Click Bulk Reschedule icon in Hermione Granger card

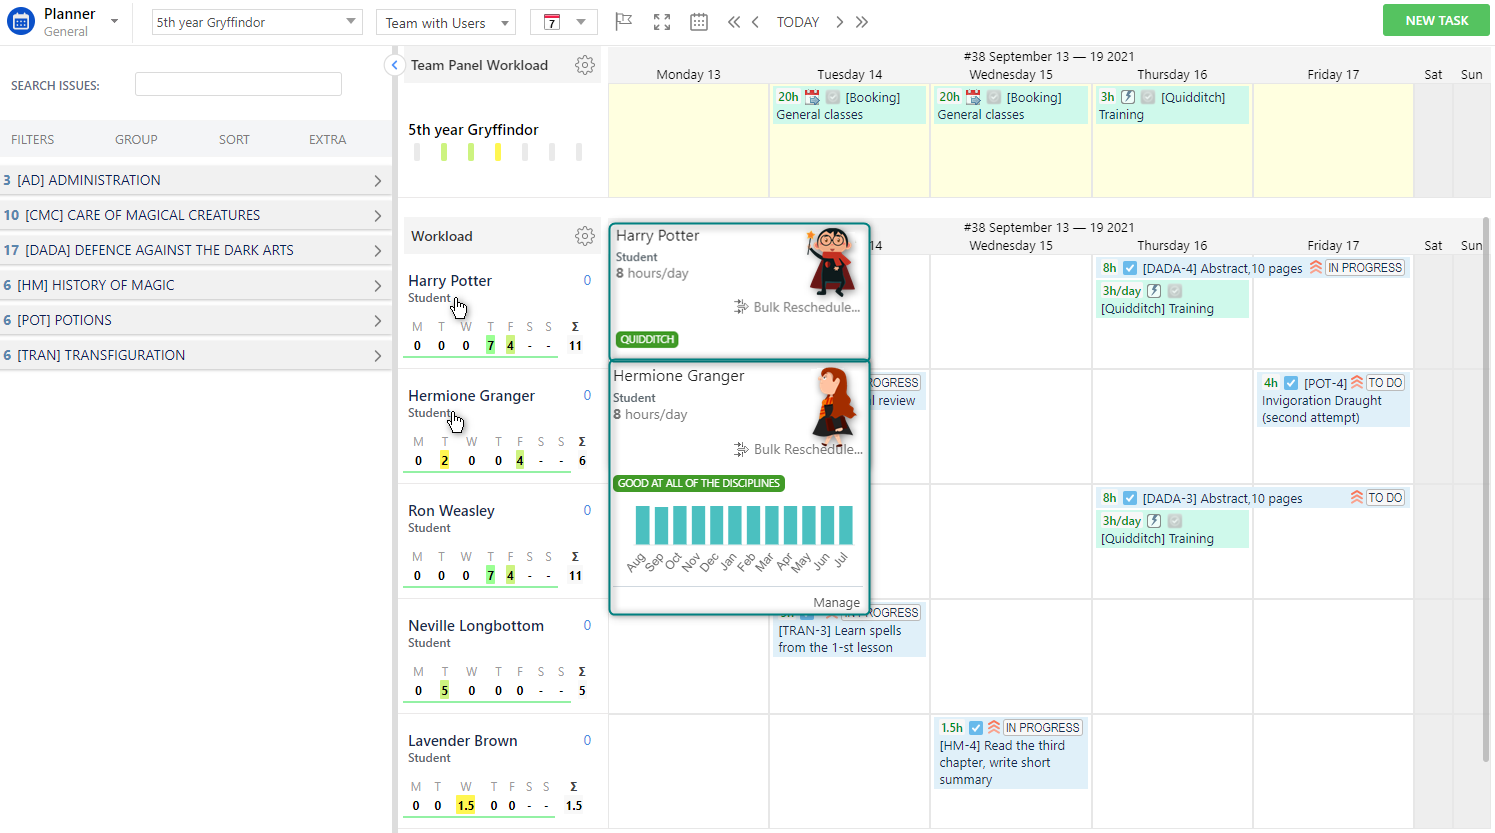point(741,449)
